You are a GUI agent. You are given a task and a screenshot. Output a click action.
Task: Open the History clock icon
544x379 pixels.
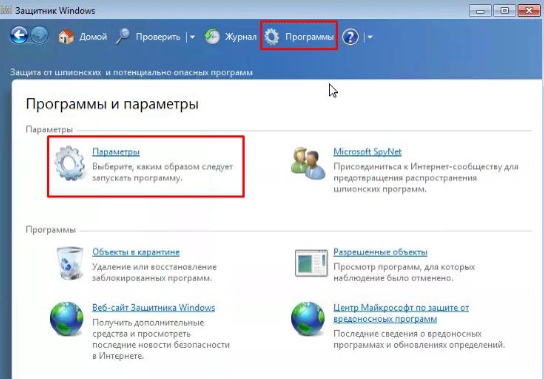point(212,36)
